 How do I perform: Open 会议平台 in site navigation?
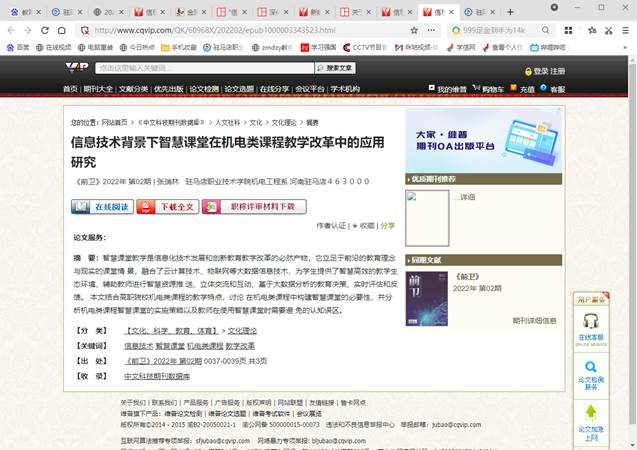coord(310,89)
